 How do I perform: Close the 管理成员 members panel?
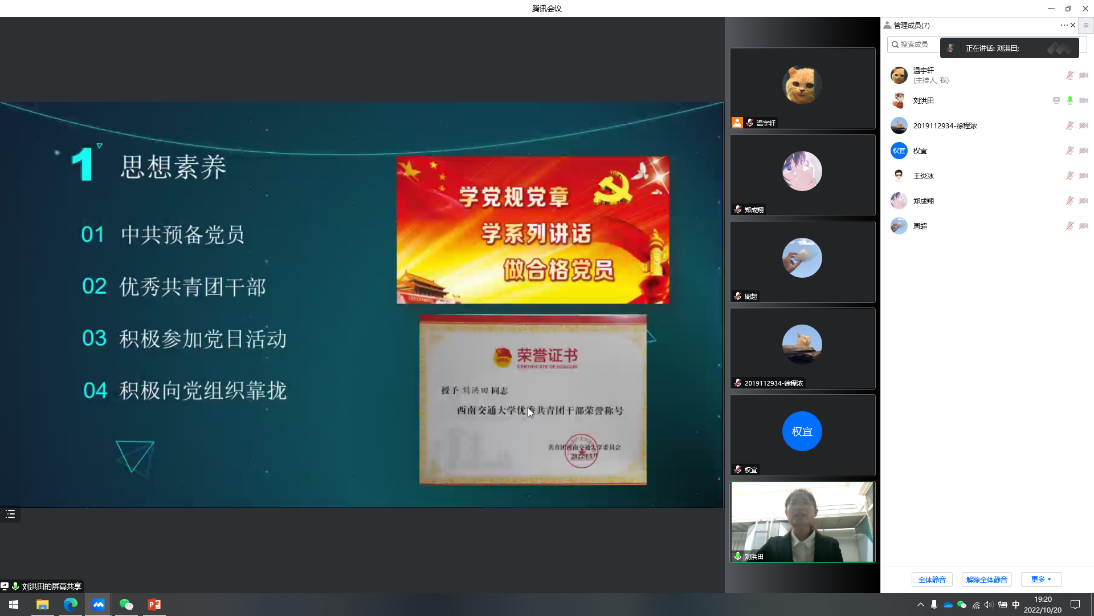click(x=1074, y=25)
